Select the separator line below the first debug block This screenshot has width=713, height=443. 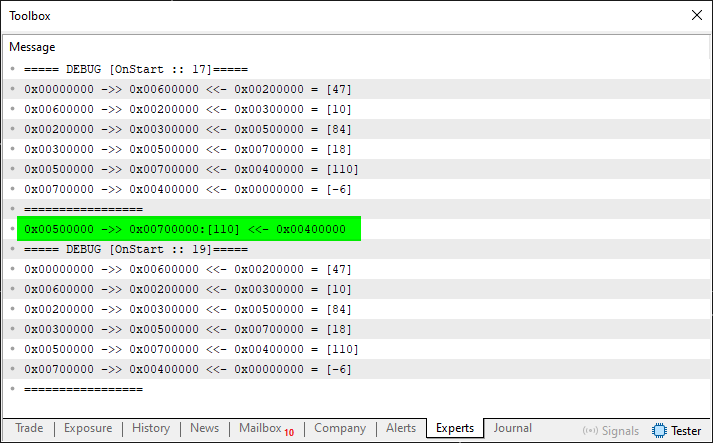[x=356, y=209]
